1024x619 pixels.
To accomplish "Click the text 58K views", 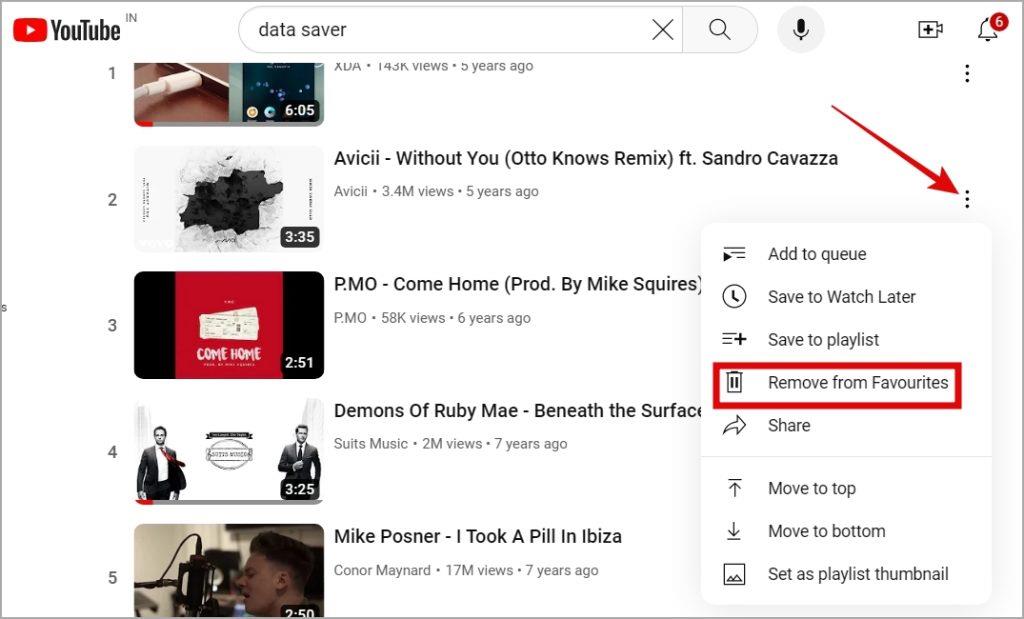I will (x=413, y=318).
